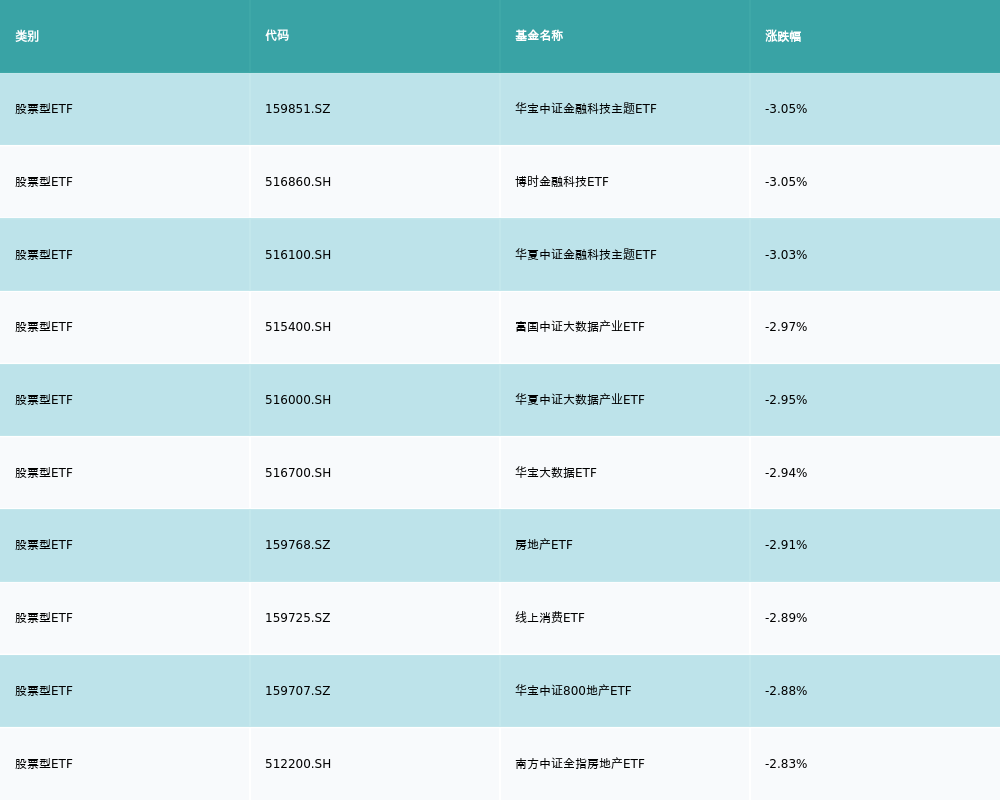Viewport: 1000px width, 800px height.
Task: Select fund code 516000.SH
Action: point(298,400)
